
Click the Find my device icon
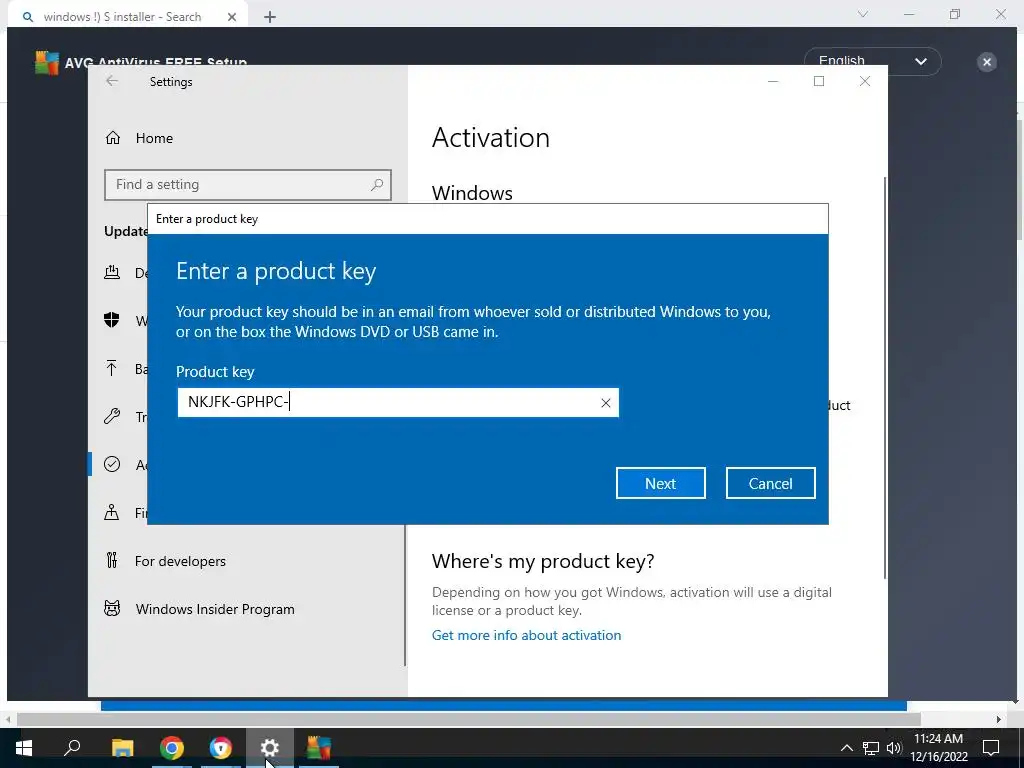(x=112, y=512)
